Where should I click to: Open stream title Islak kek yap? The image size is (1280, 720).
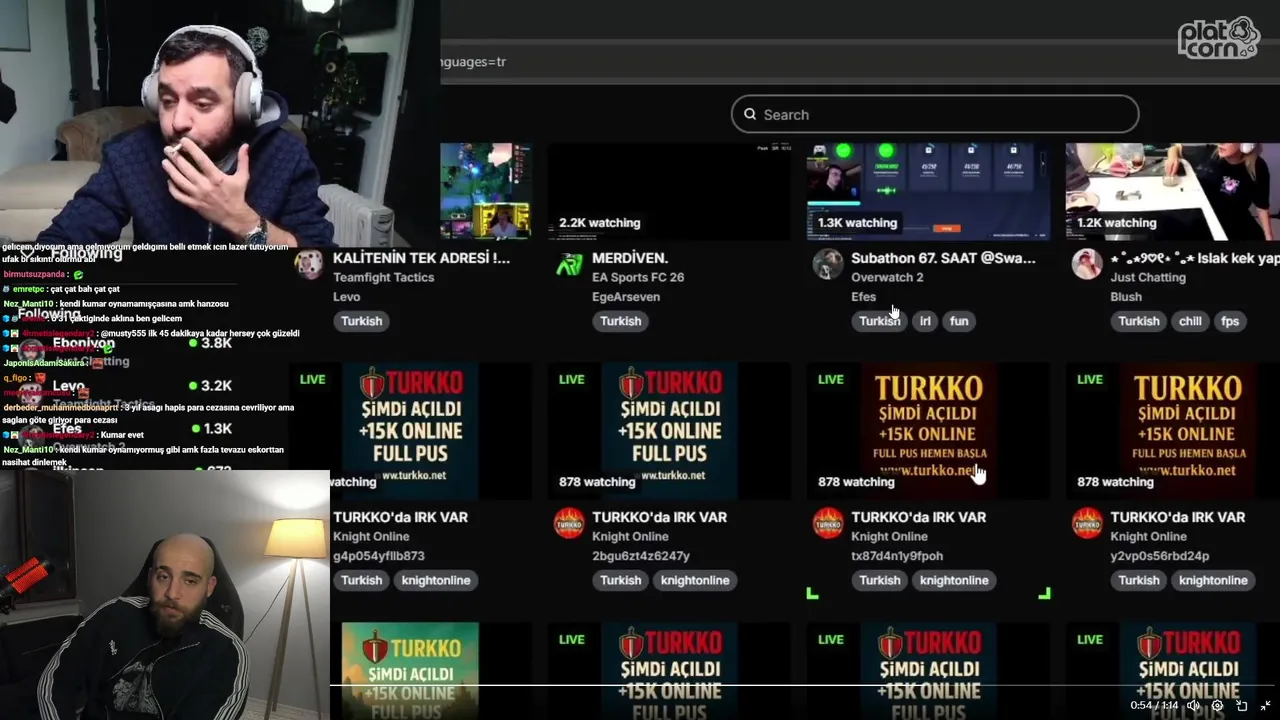click(1195, 258)
